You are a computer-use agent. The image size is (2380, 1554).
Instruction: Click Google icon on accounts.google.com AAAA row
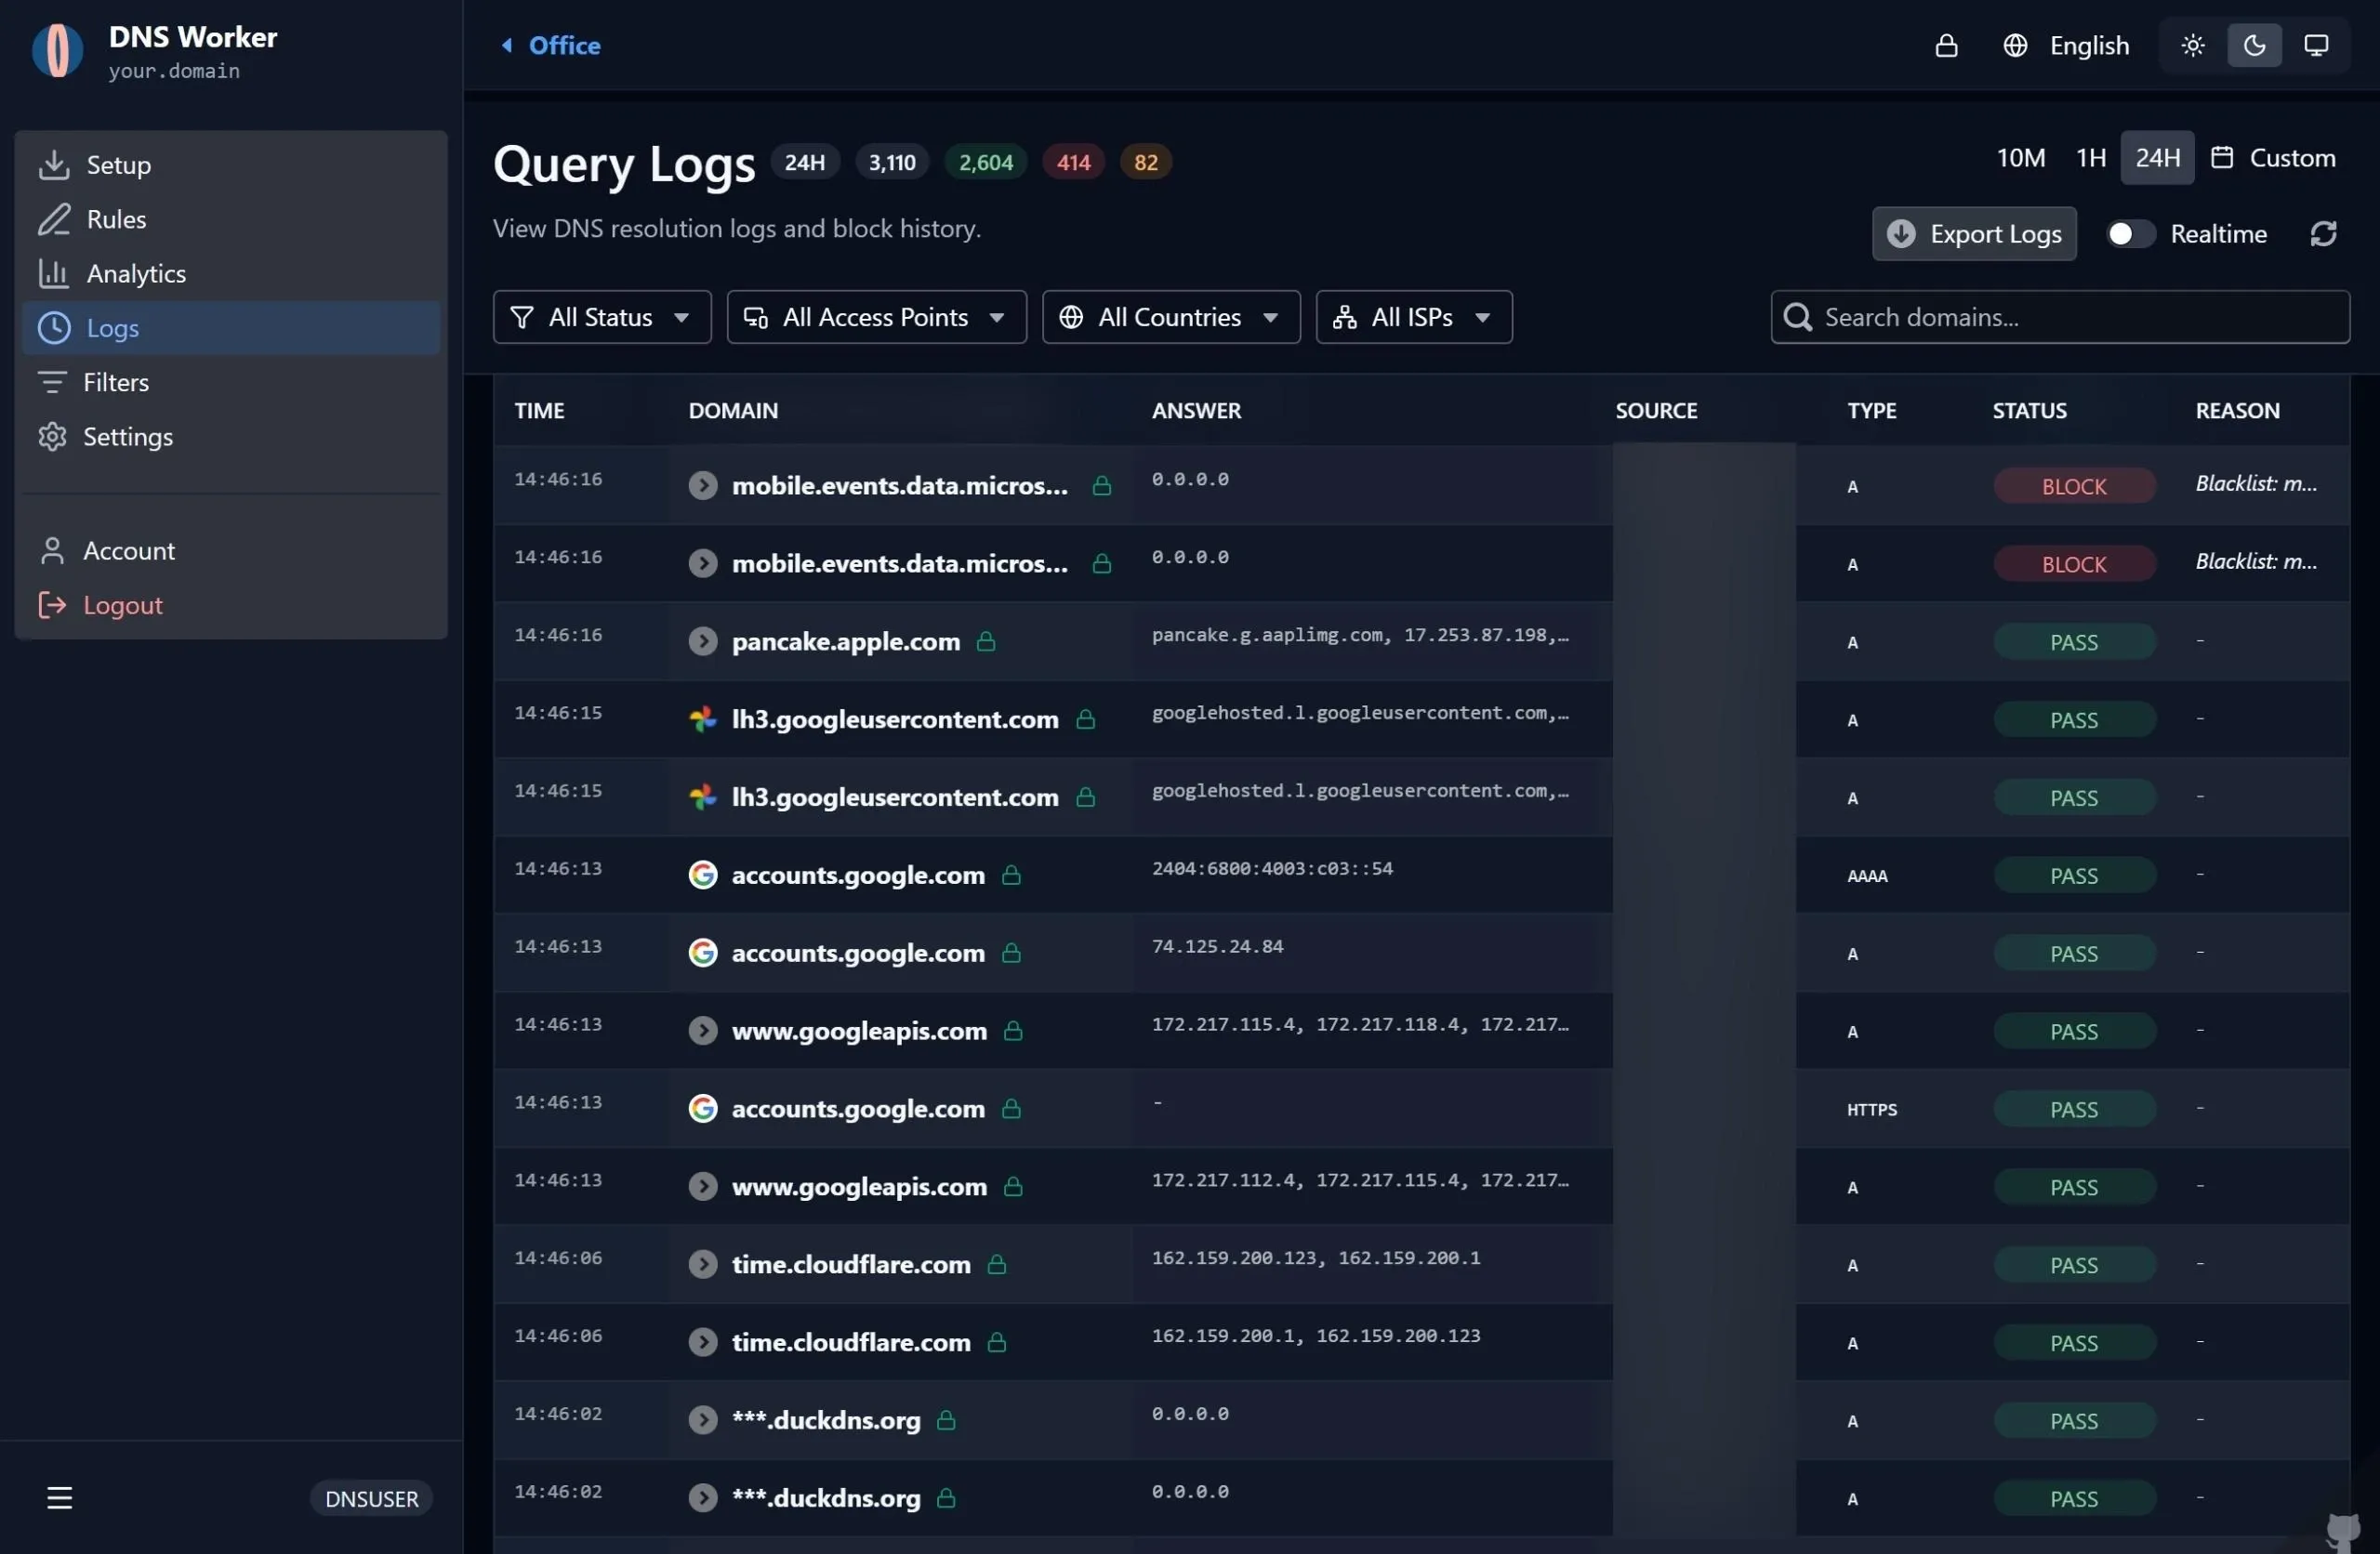tap(703, 875)
